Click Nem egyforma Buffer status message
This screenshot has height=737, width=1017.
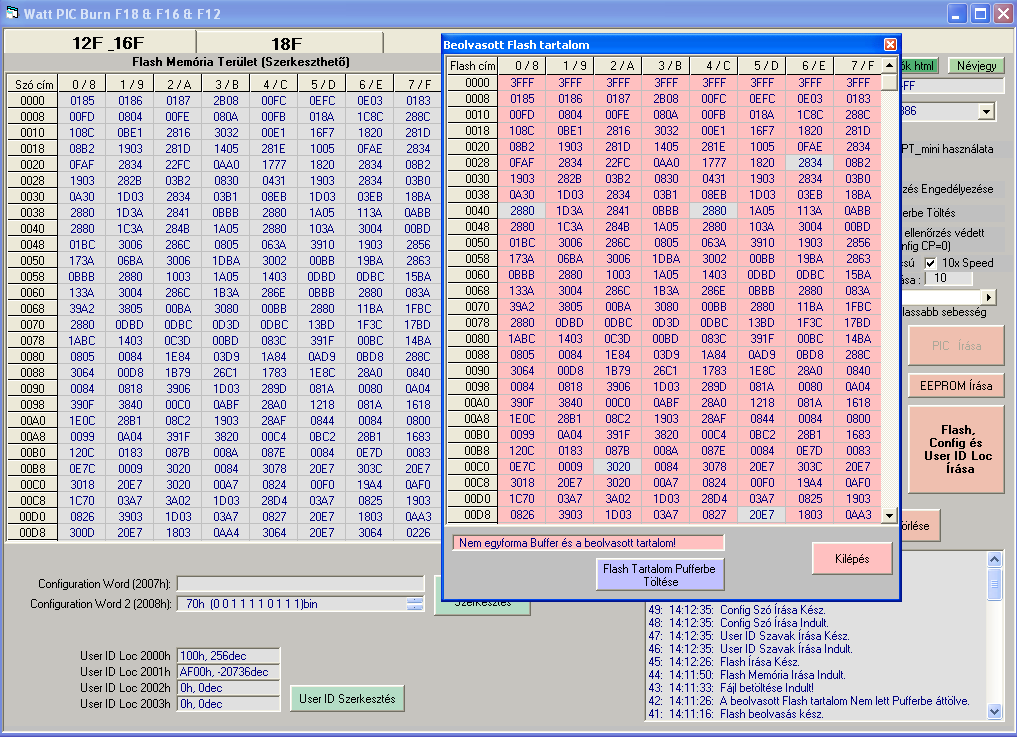(x=588, y=543)
